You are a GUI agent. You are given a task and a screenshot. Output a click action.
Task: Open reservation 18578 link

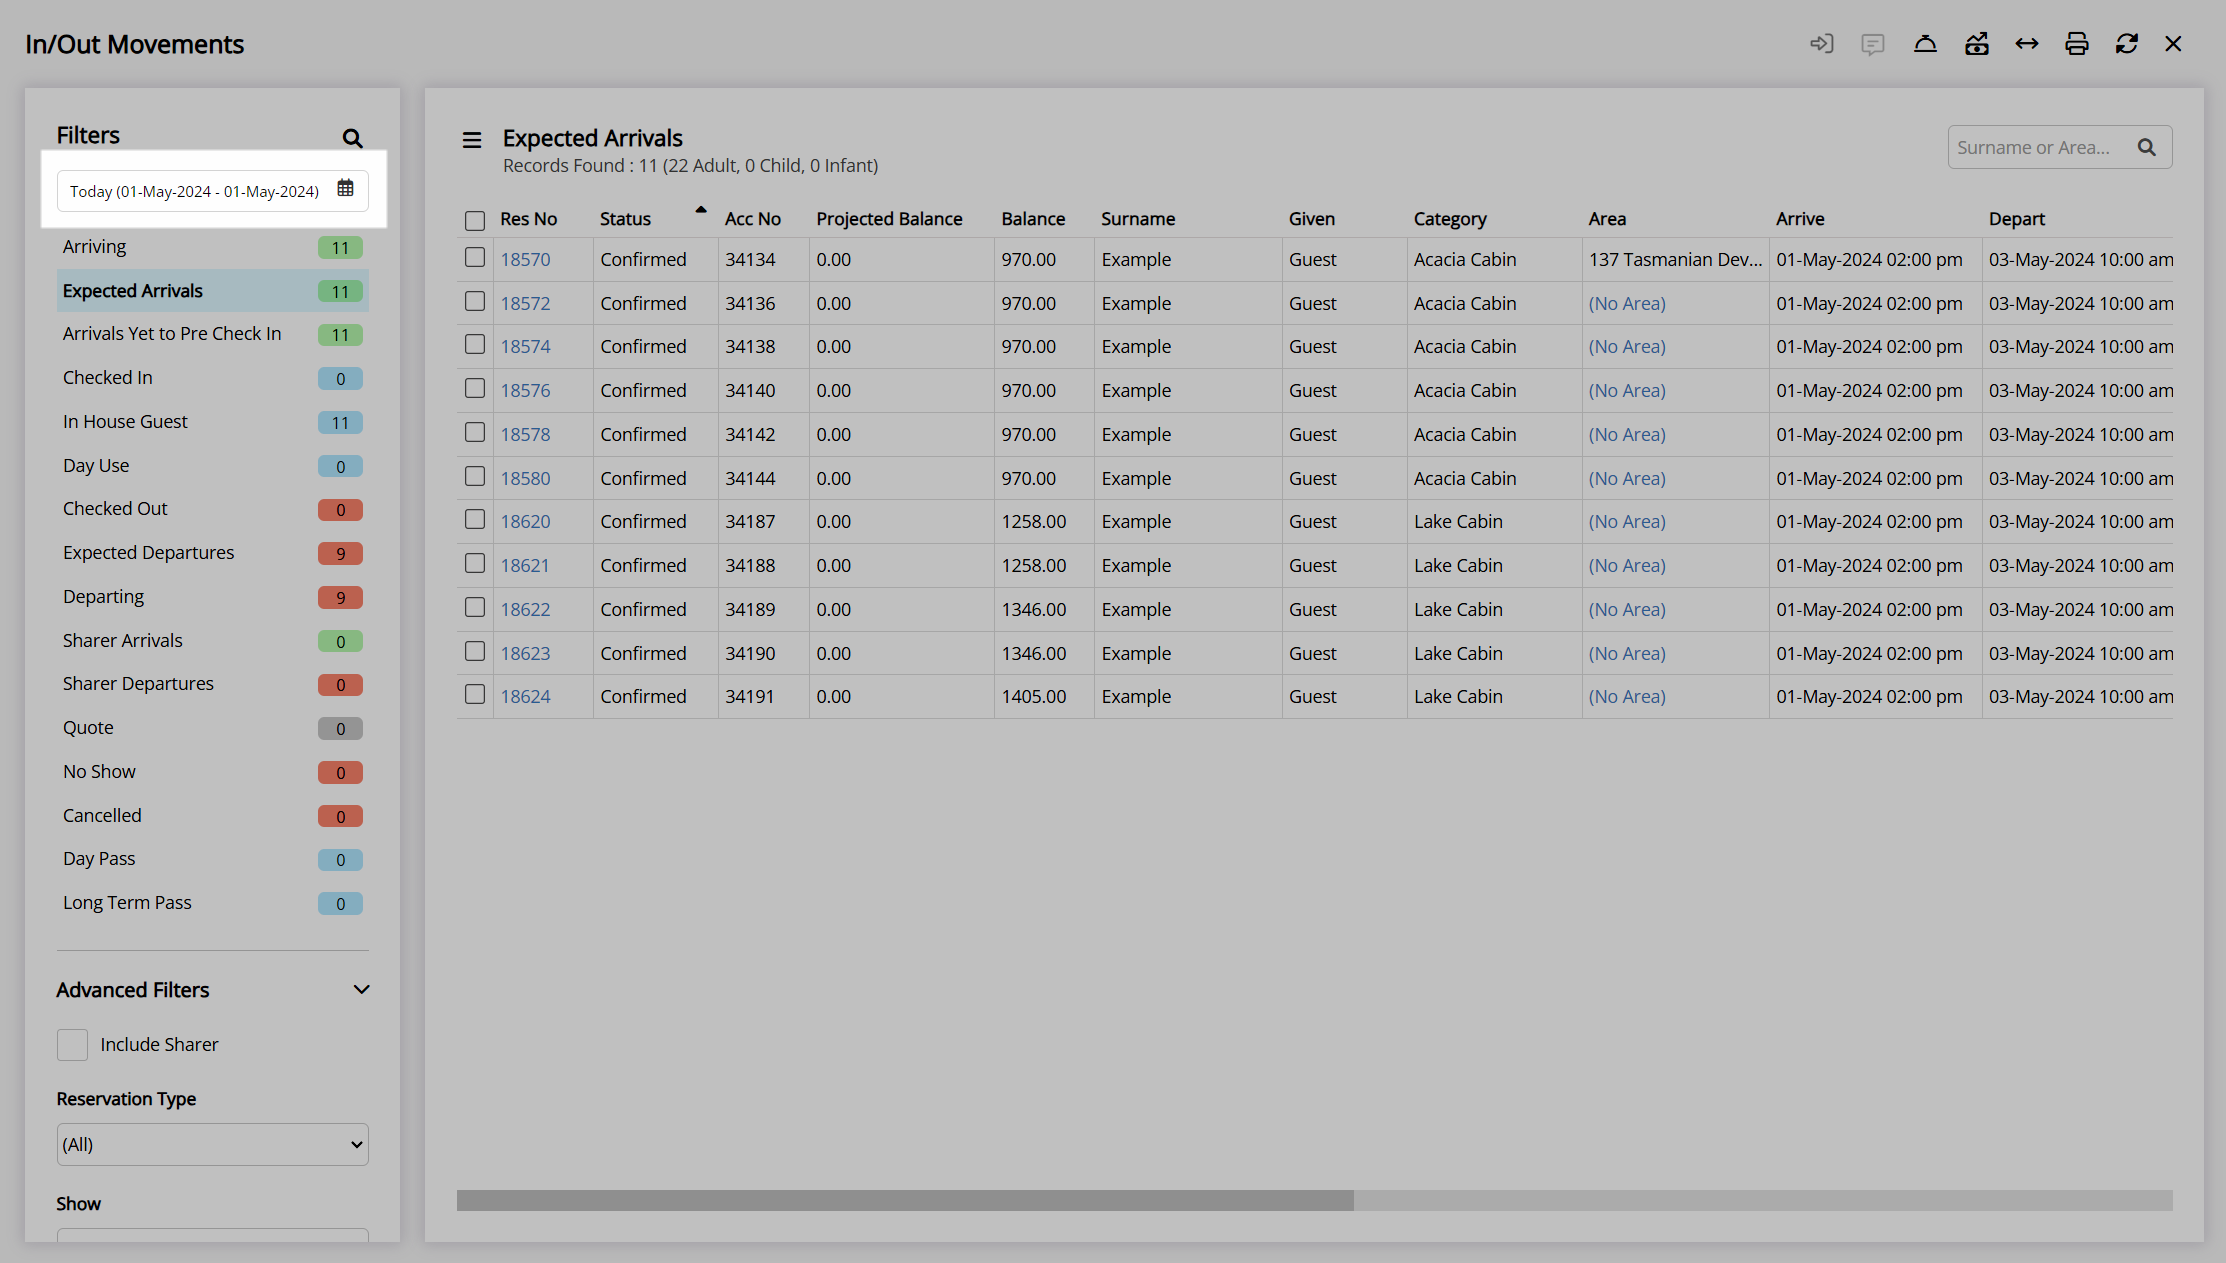pos(525,434)
